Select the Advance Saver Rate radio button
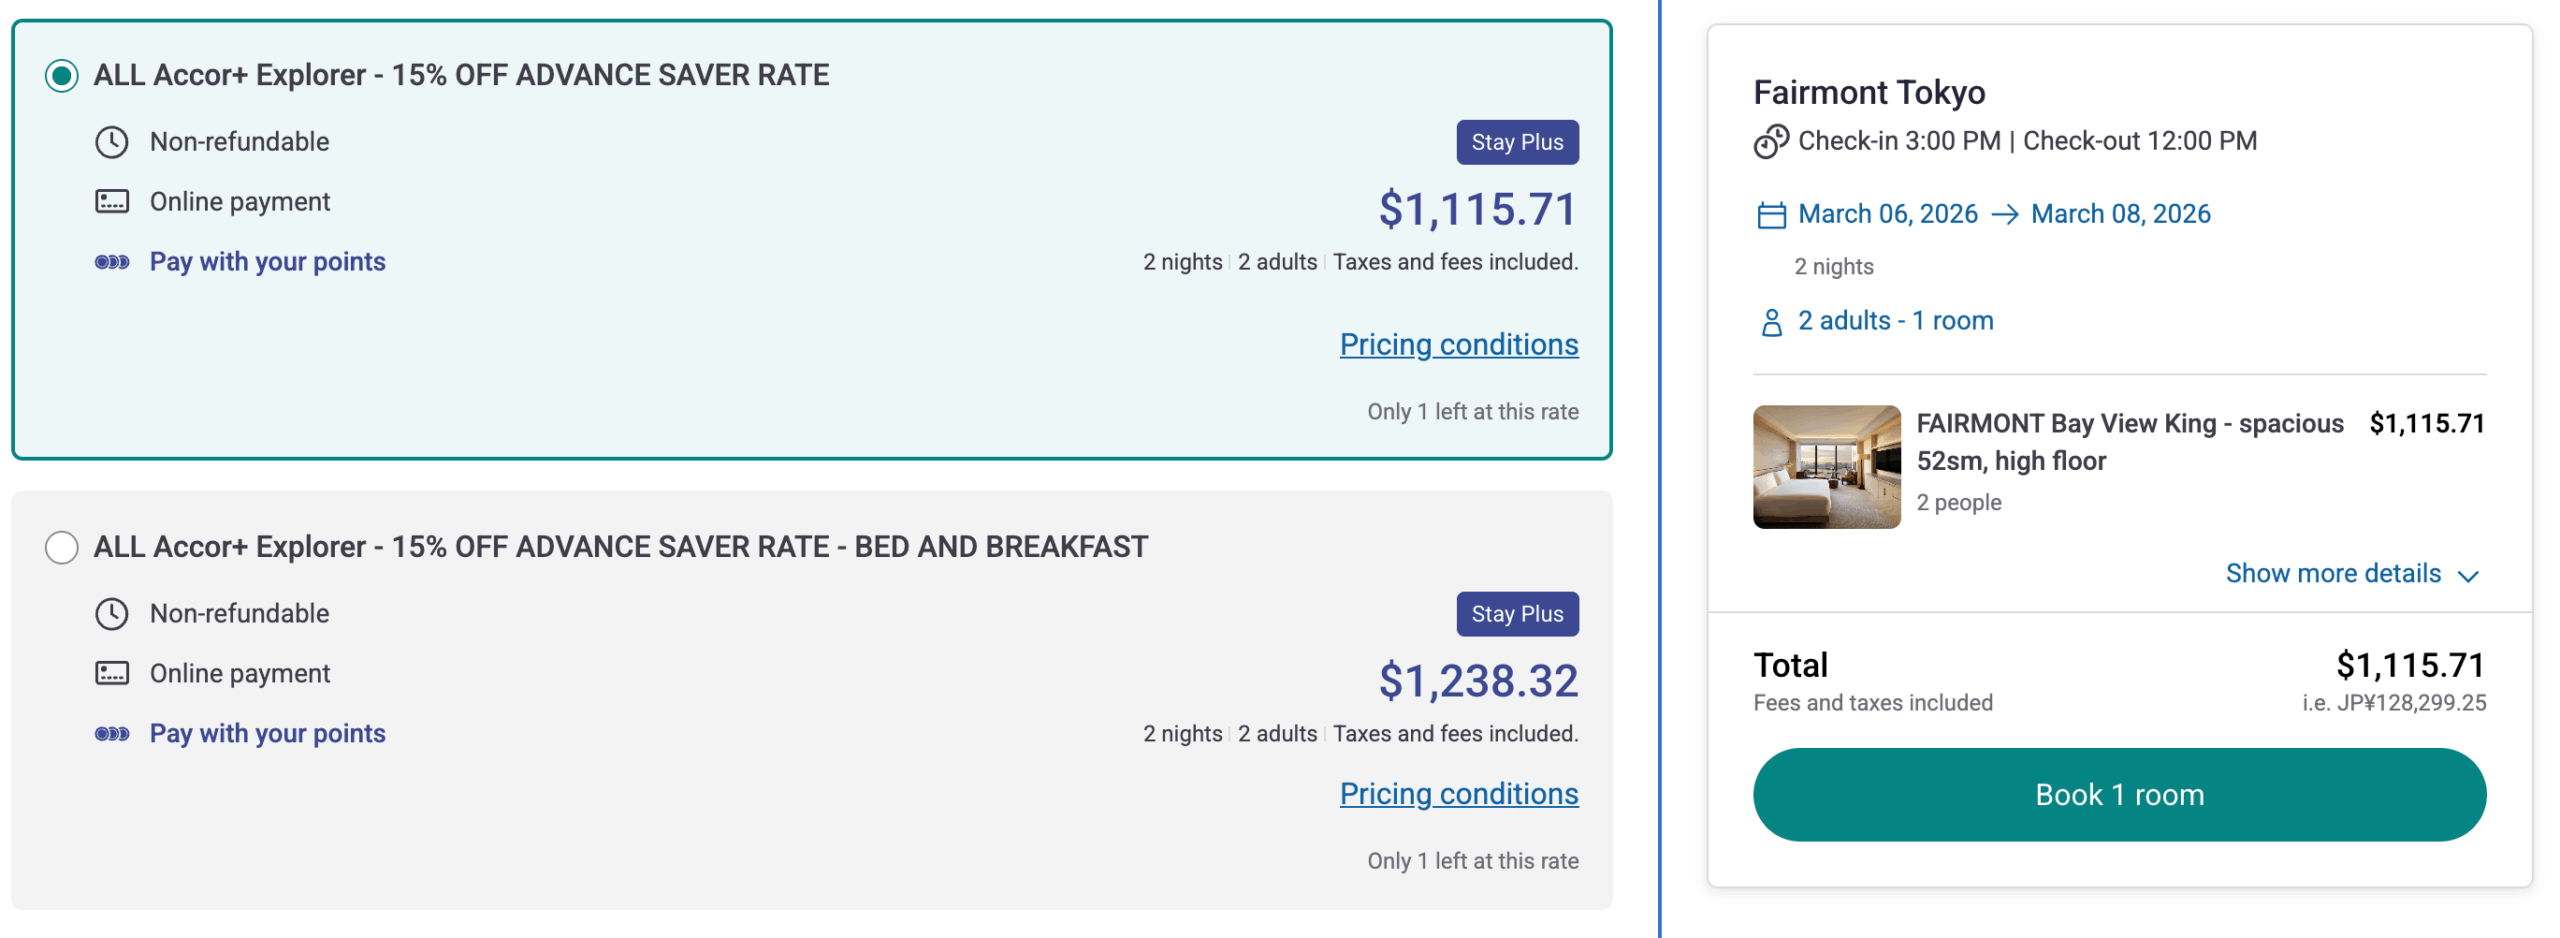The image size is (2560, 938). pyautogui.click(x=62, y=76)
